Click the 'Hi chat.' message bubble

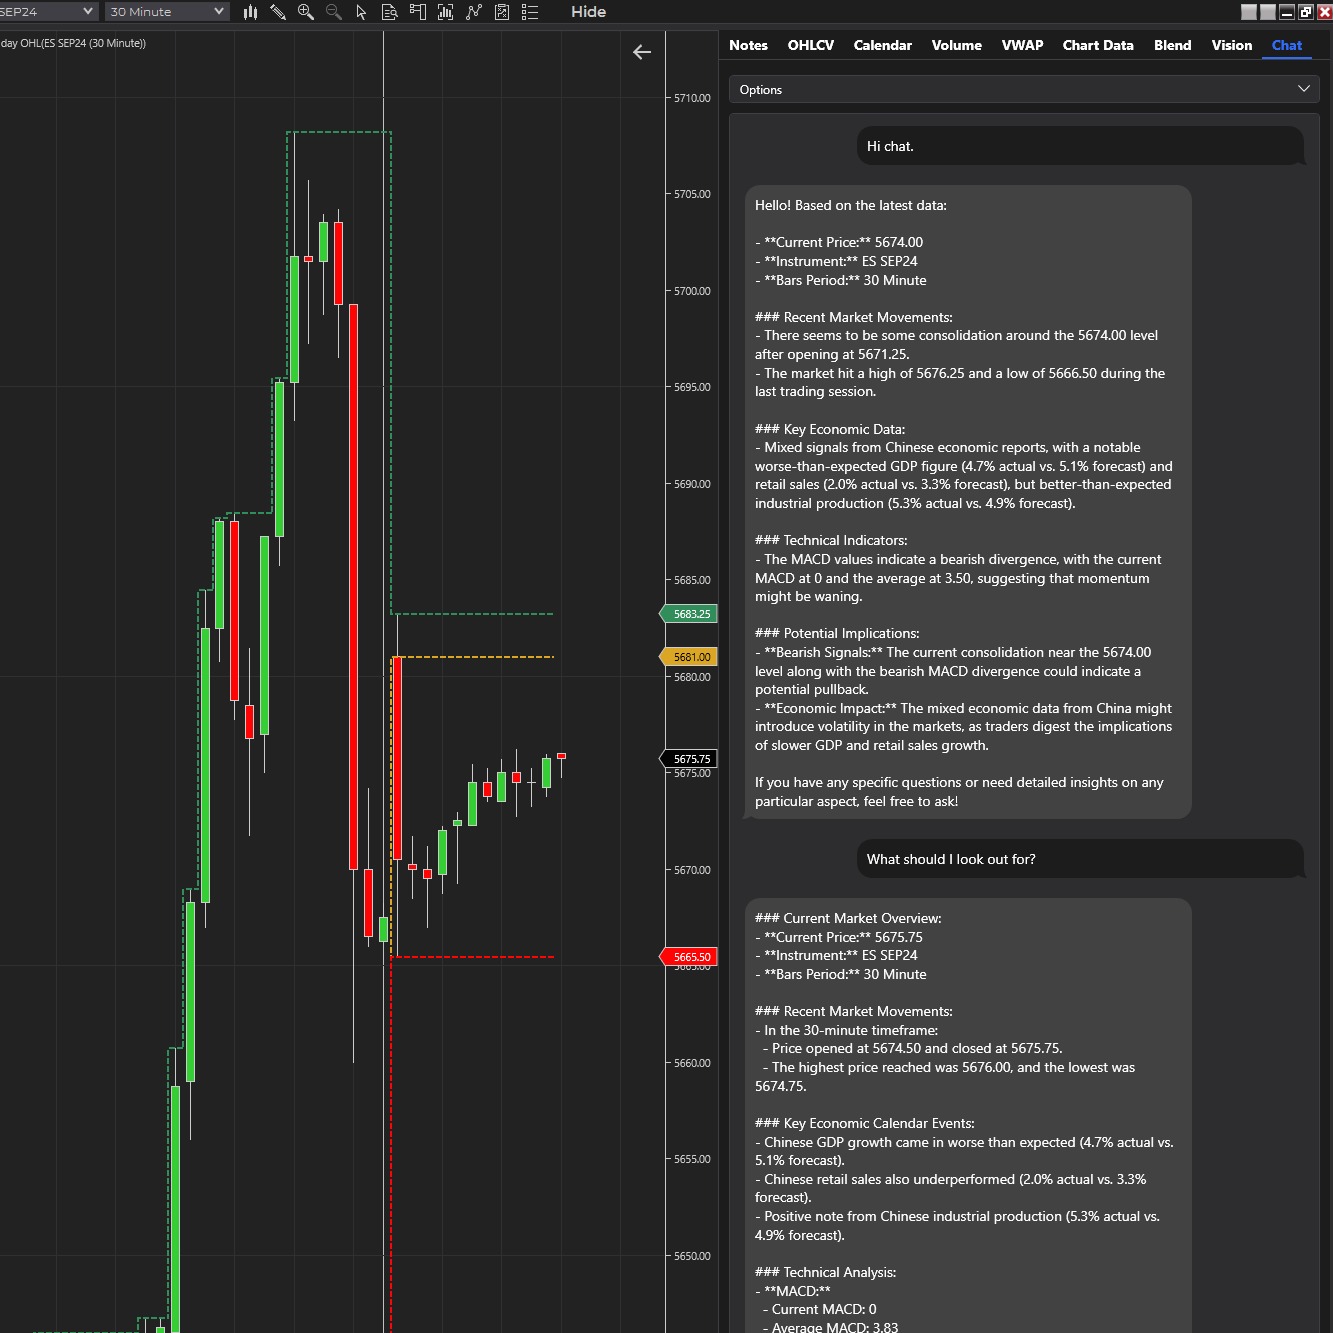1081,146
